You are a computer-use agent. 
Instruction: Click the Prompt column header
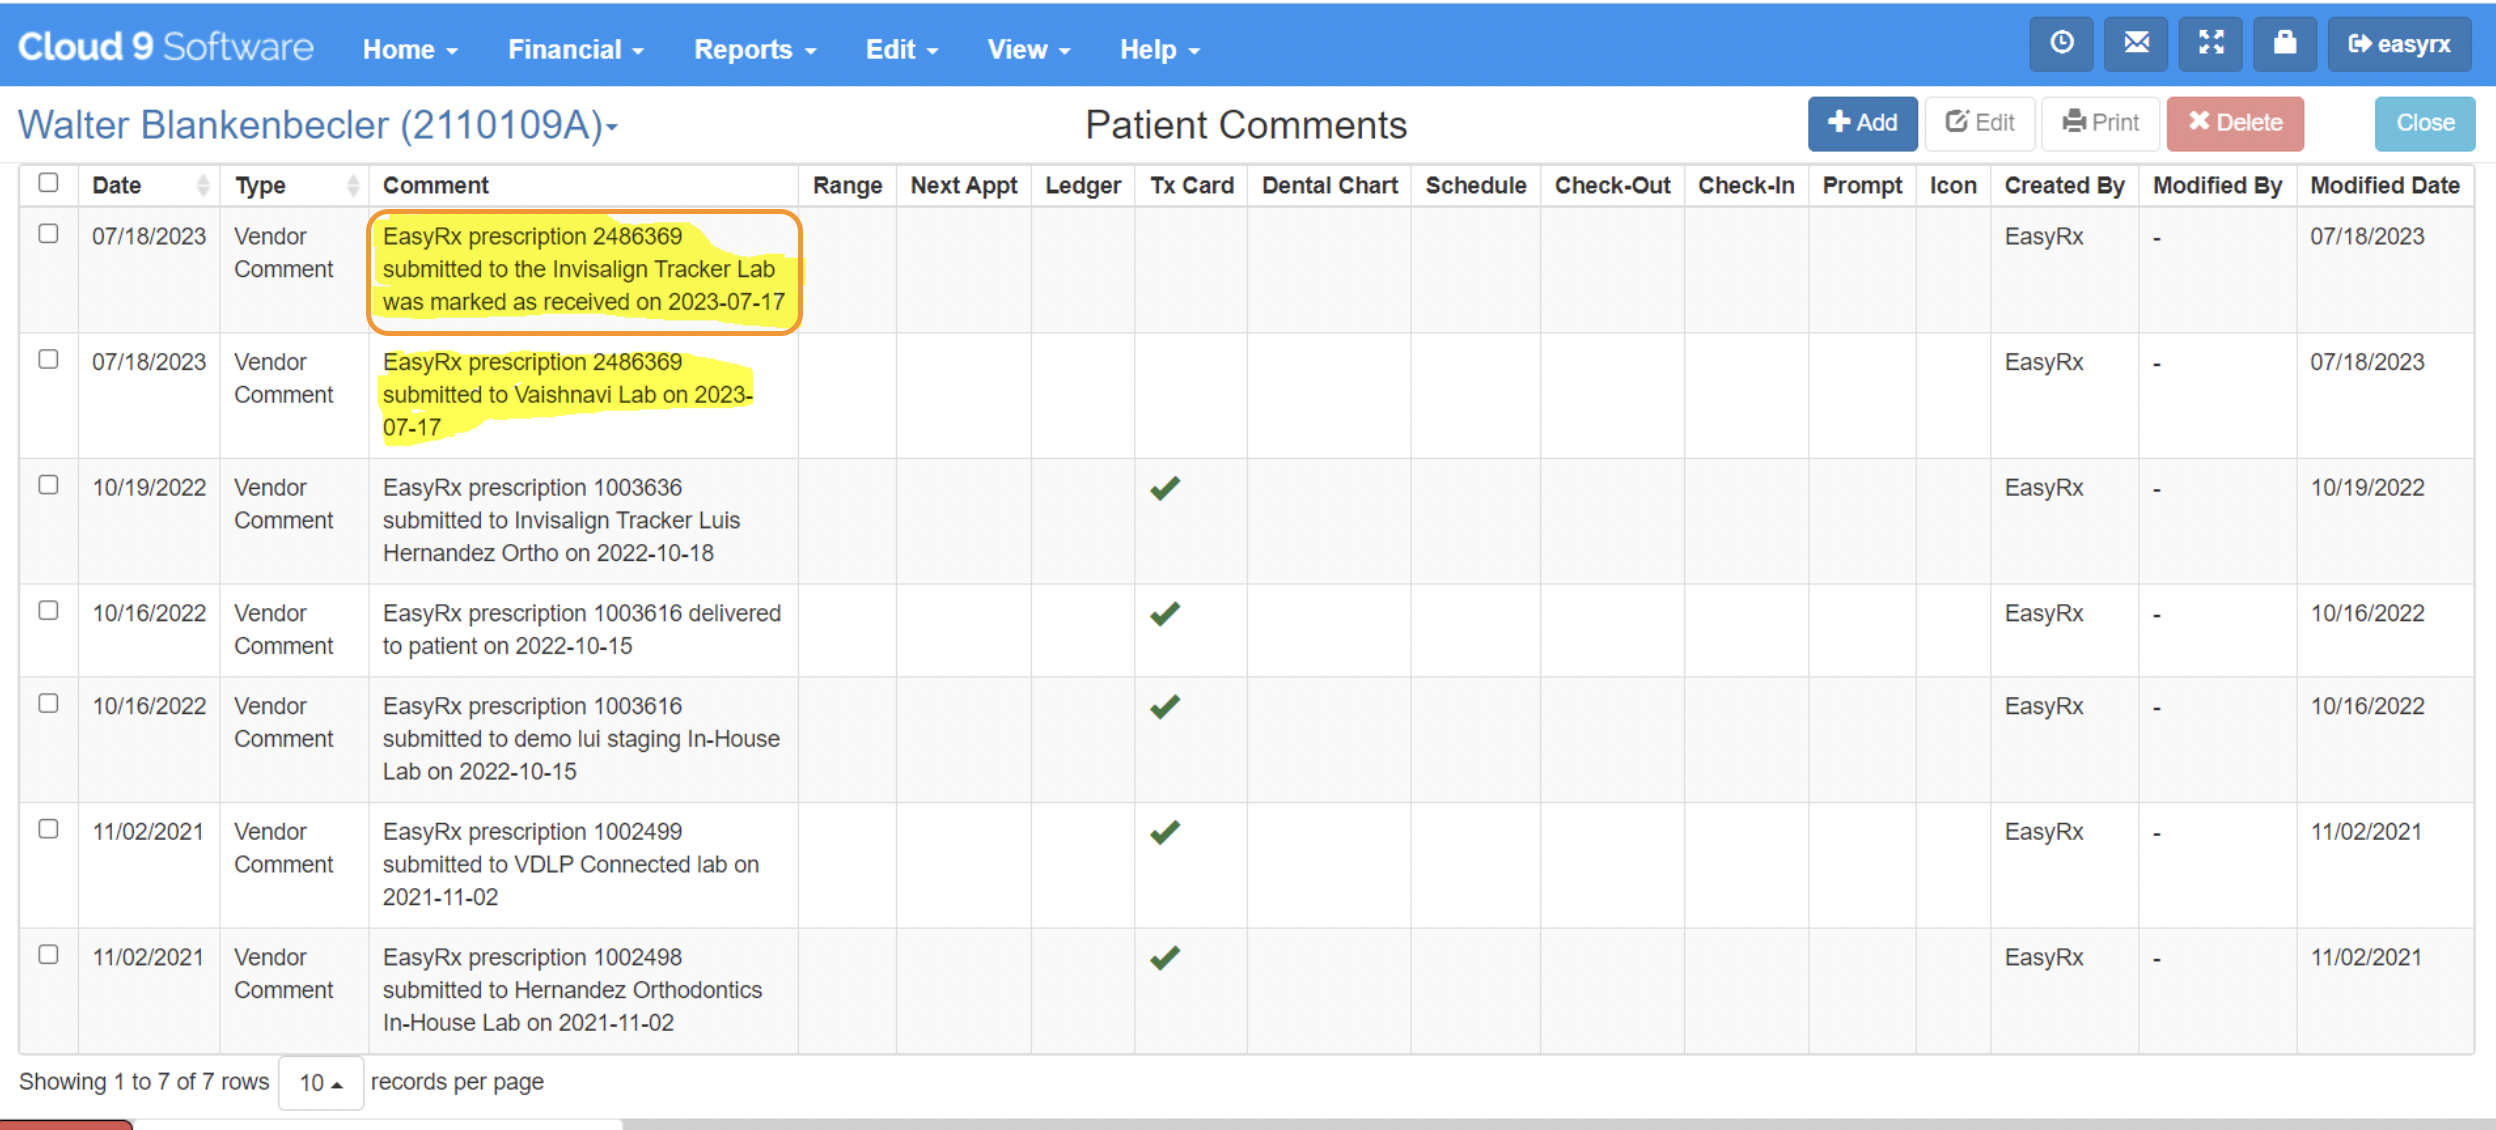point(1862,185)
